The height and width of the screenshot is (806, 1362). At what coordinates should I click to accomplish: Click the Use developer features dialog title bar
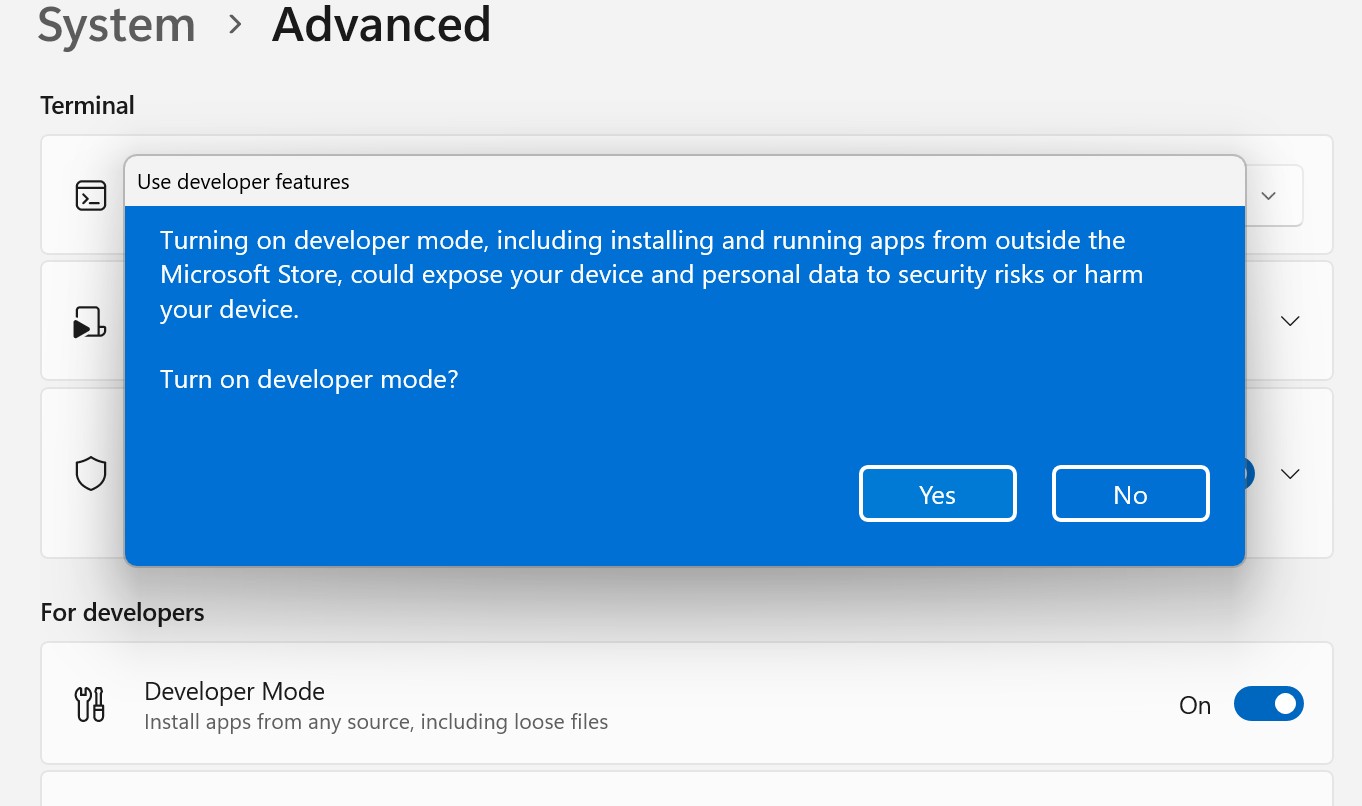(x=684, y=181)
